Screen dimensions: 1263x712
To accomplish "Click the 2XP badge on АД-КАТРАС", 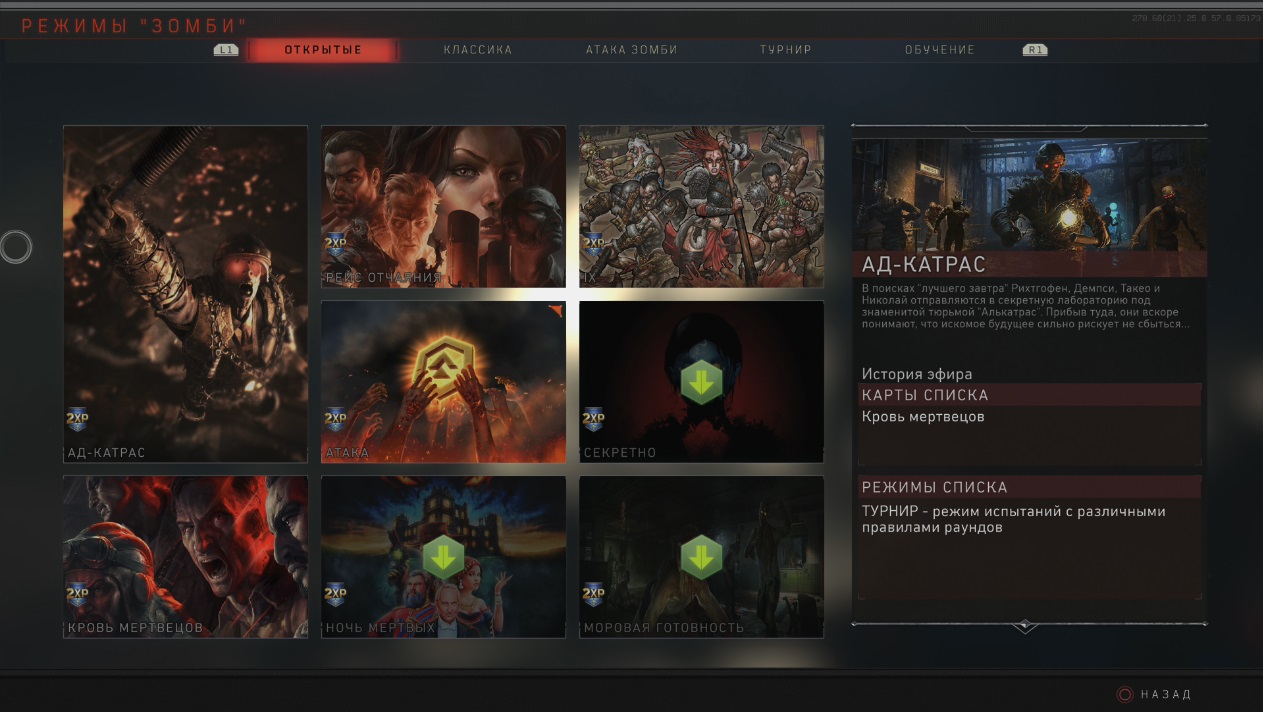I will [78, 420].
